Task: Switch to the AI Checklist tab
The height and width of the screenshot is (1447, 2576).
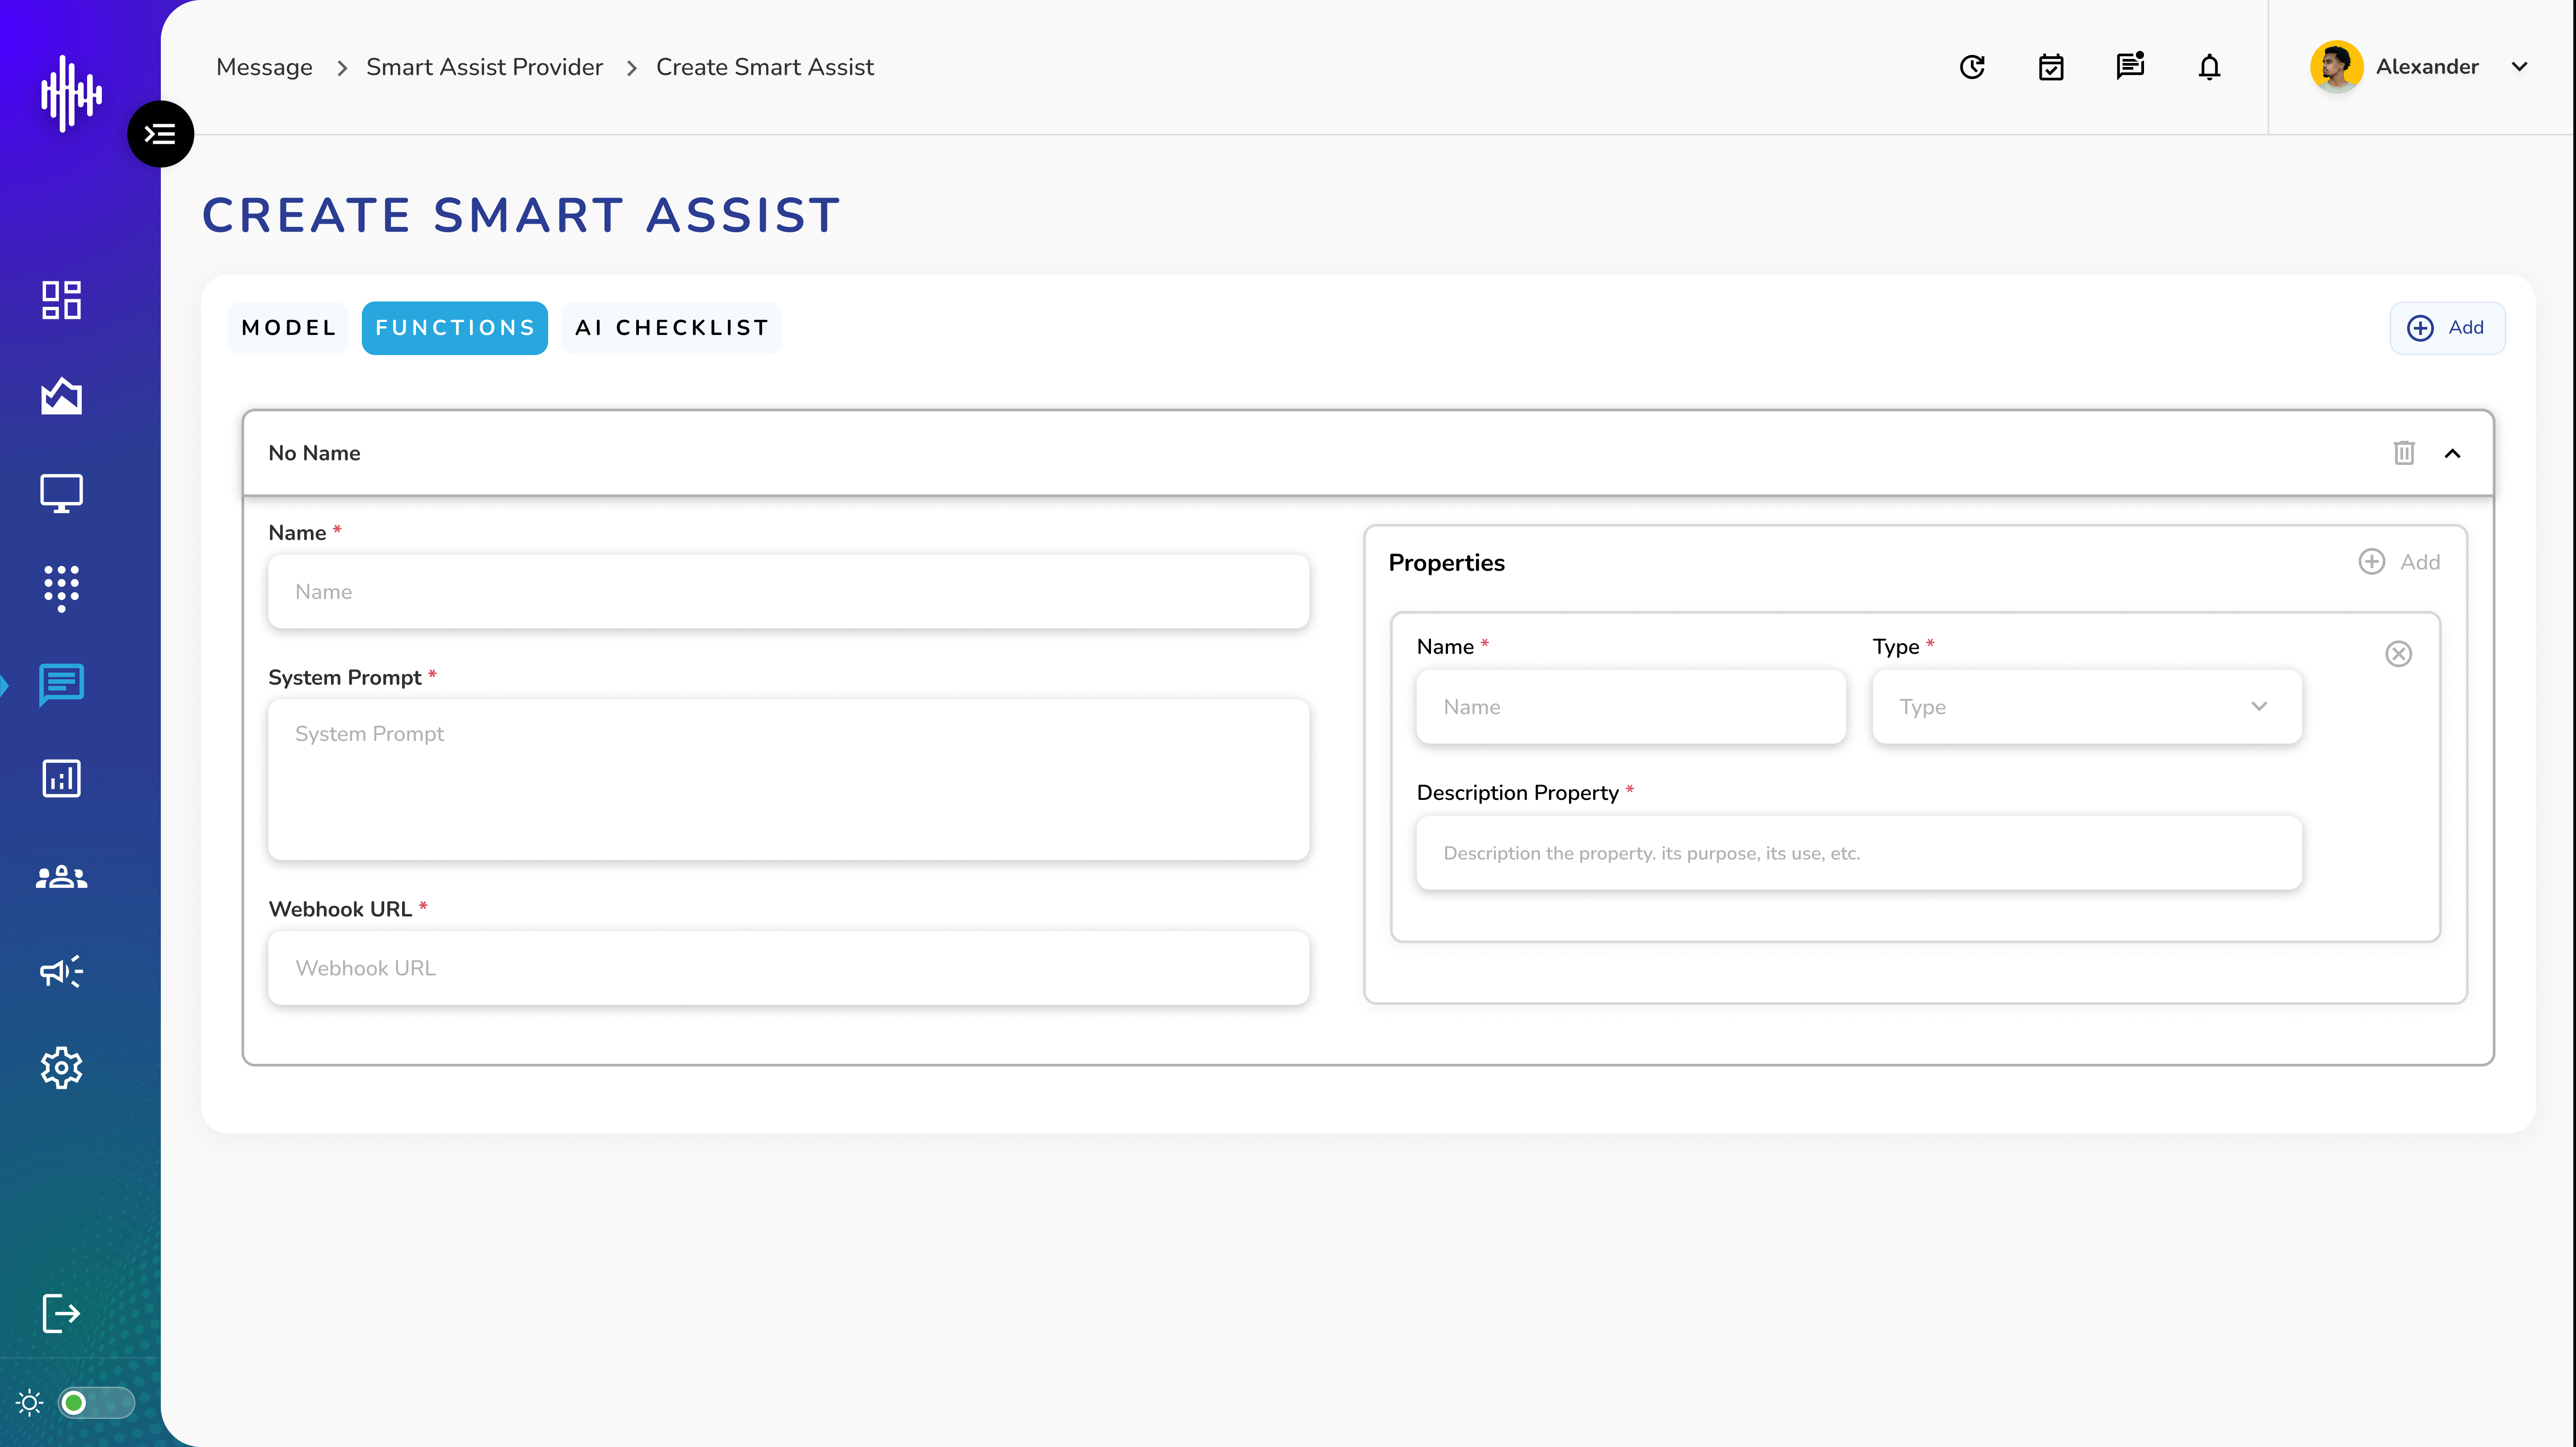Action: [x=671, y=328]
